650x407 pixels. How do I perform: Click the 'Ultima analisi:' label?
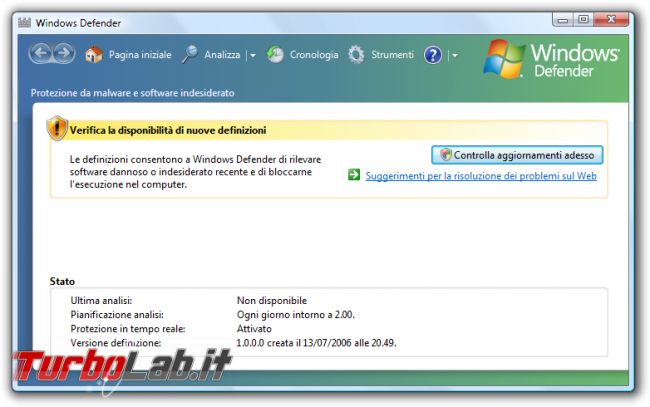point(101,300)
